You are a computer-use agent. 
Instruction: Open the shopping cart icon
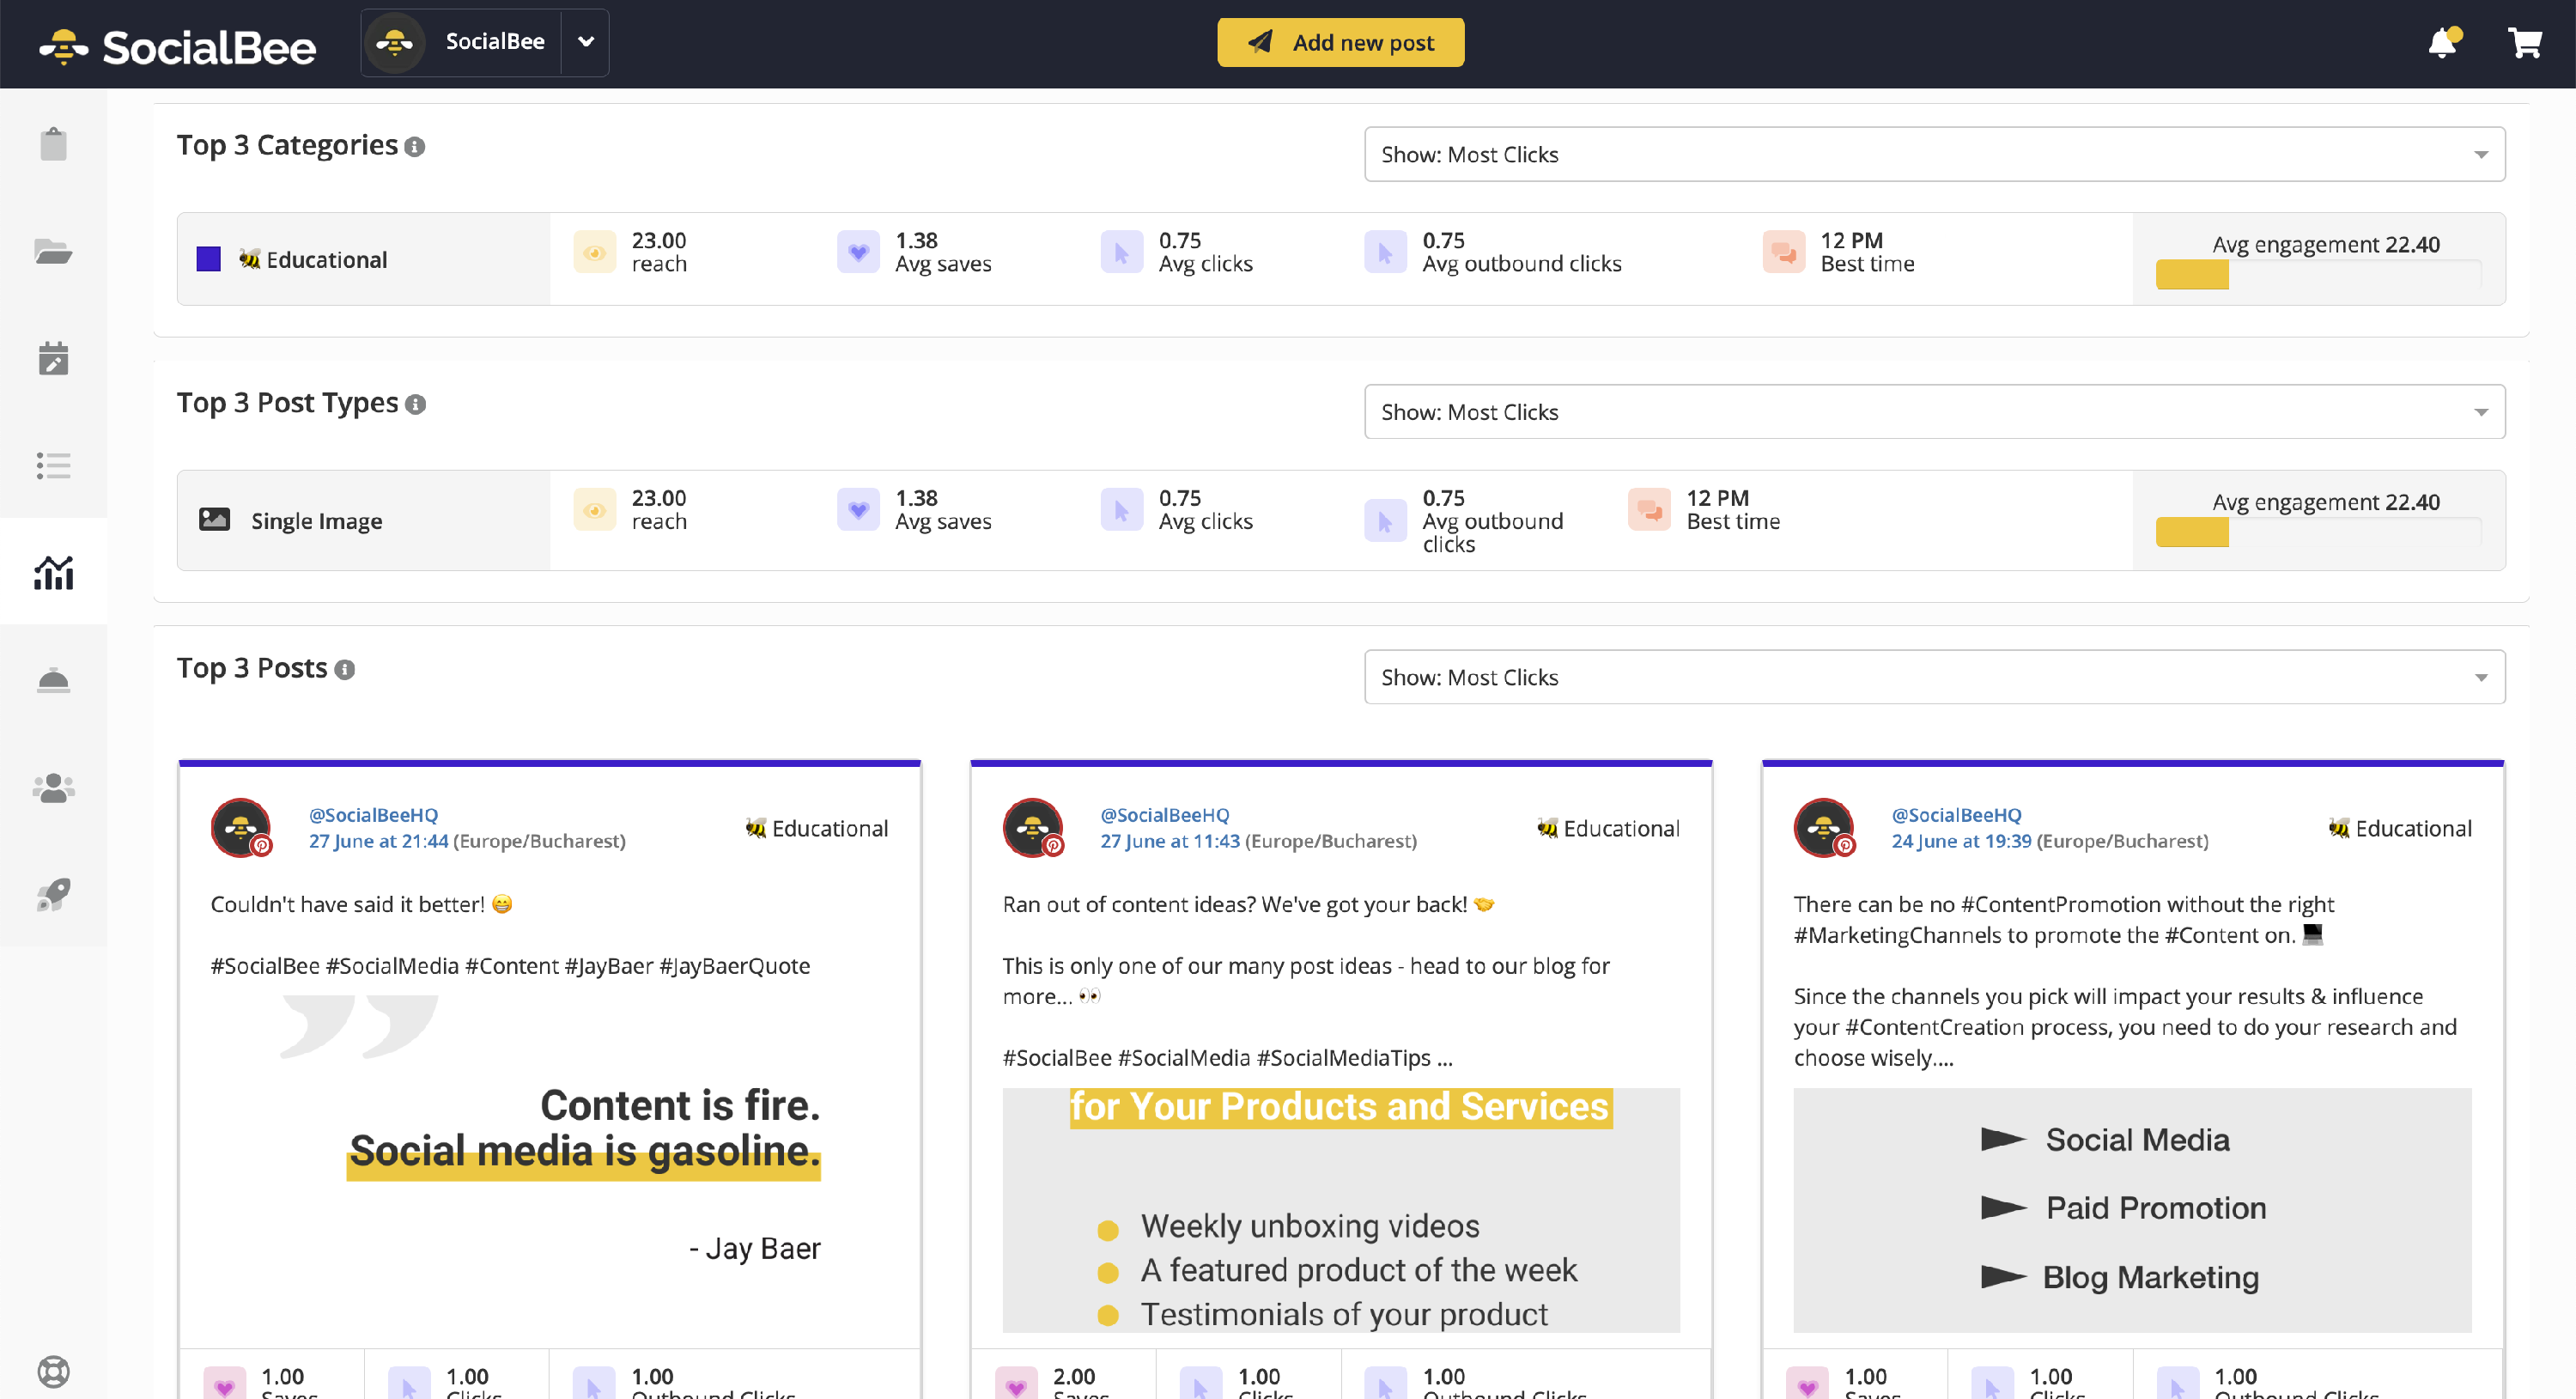click(2525, 42)
